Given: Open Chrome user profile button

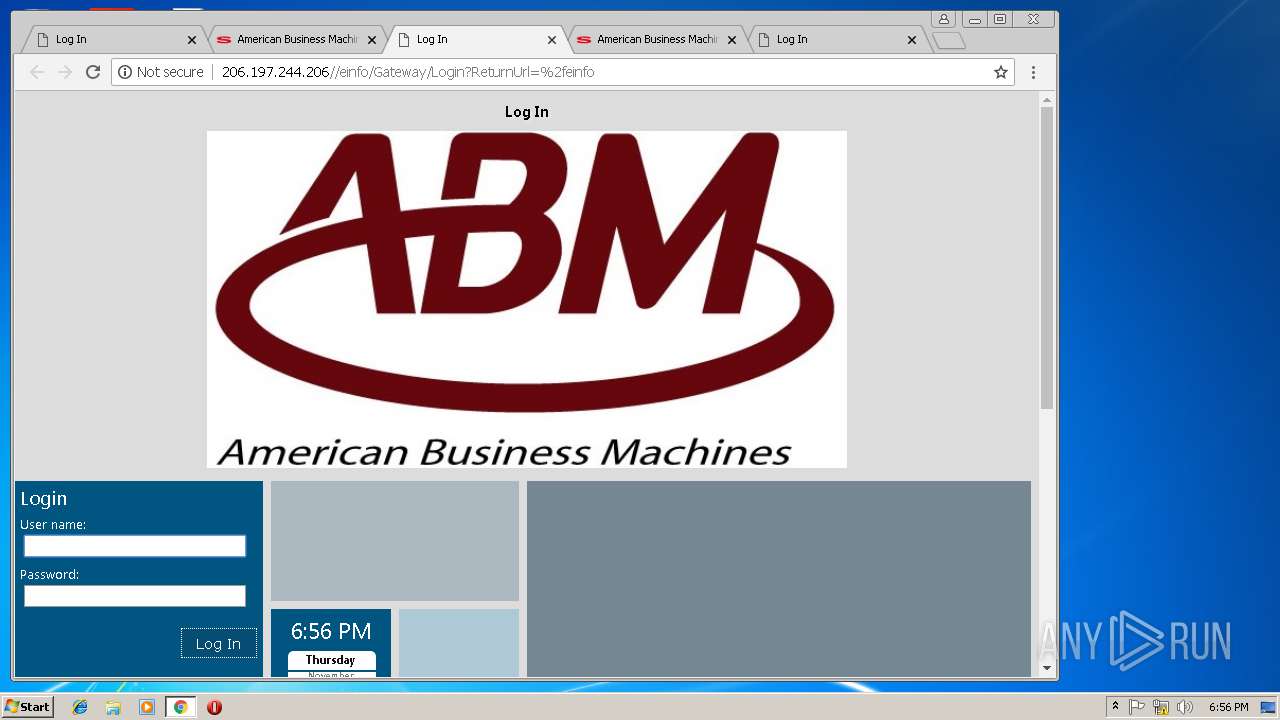Looking at the screenshot, I should [x=943, y=19].
